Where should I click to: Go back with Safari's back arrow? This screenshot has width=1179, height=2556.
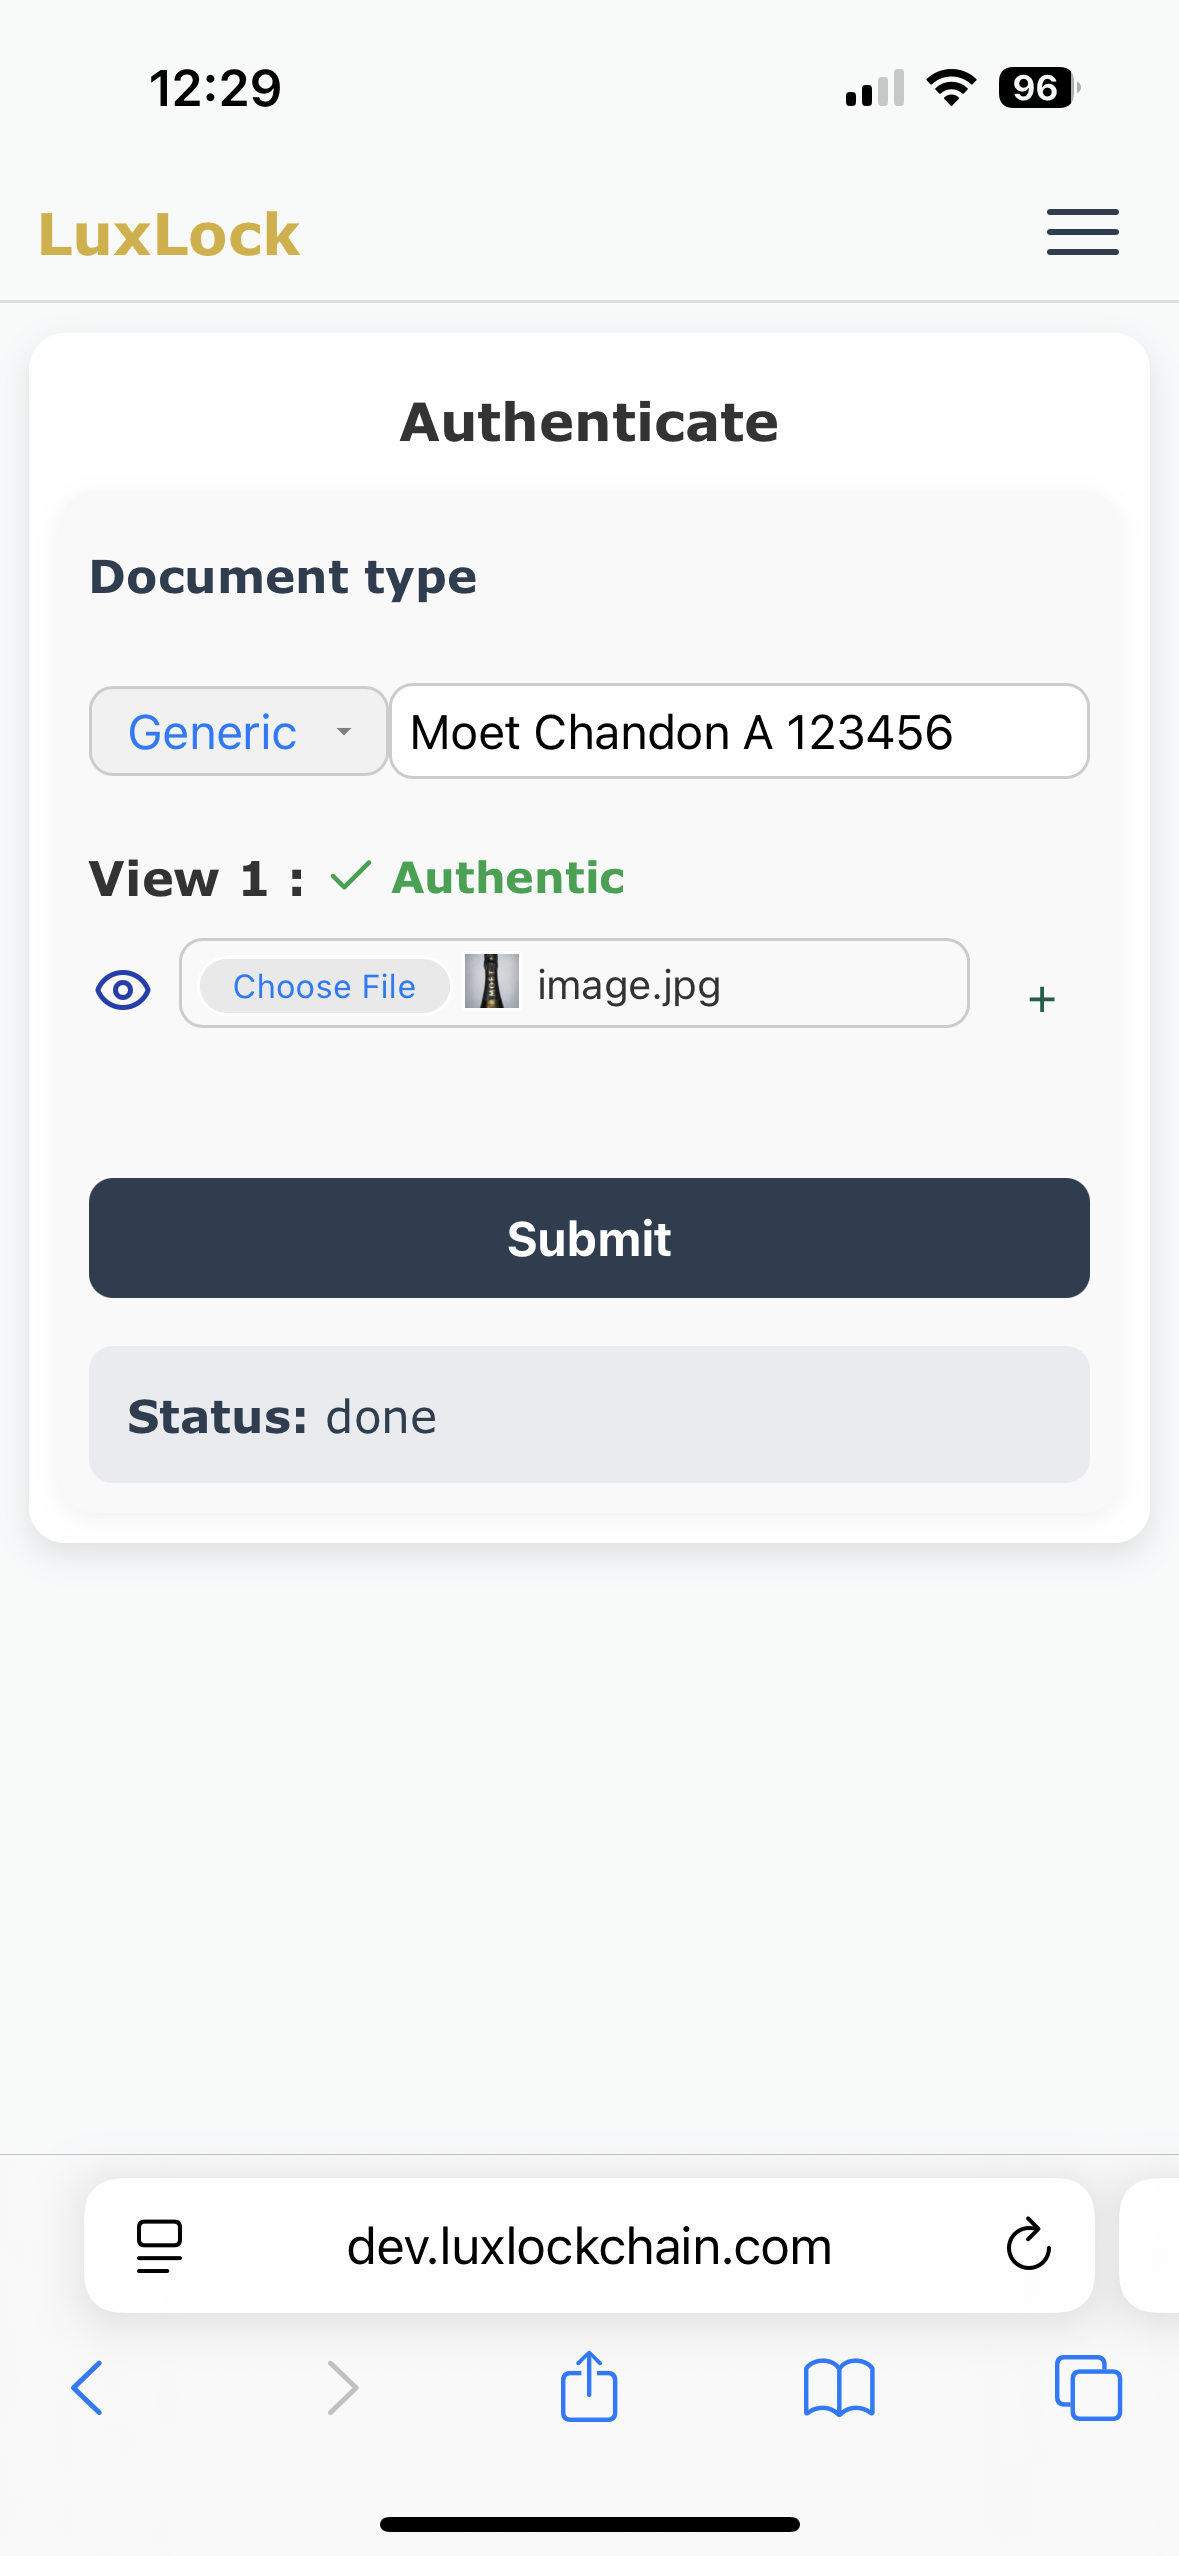click(88, 2388)
